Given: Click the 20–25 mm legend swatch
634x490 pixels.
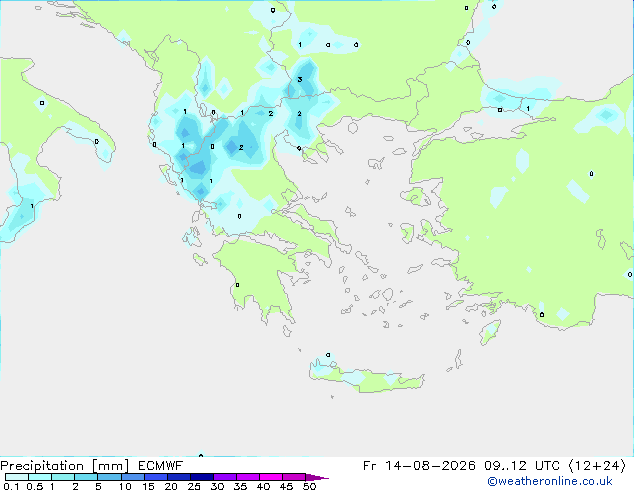Looking at the screenshot, I should tap(178, 477).
